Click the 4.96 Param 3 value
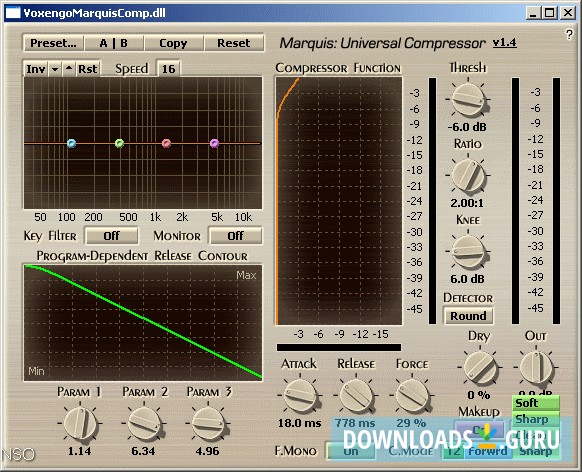582x472 pixels. coord(207,451)
